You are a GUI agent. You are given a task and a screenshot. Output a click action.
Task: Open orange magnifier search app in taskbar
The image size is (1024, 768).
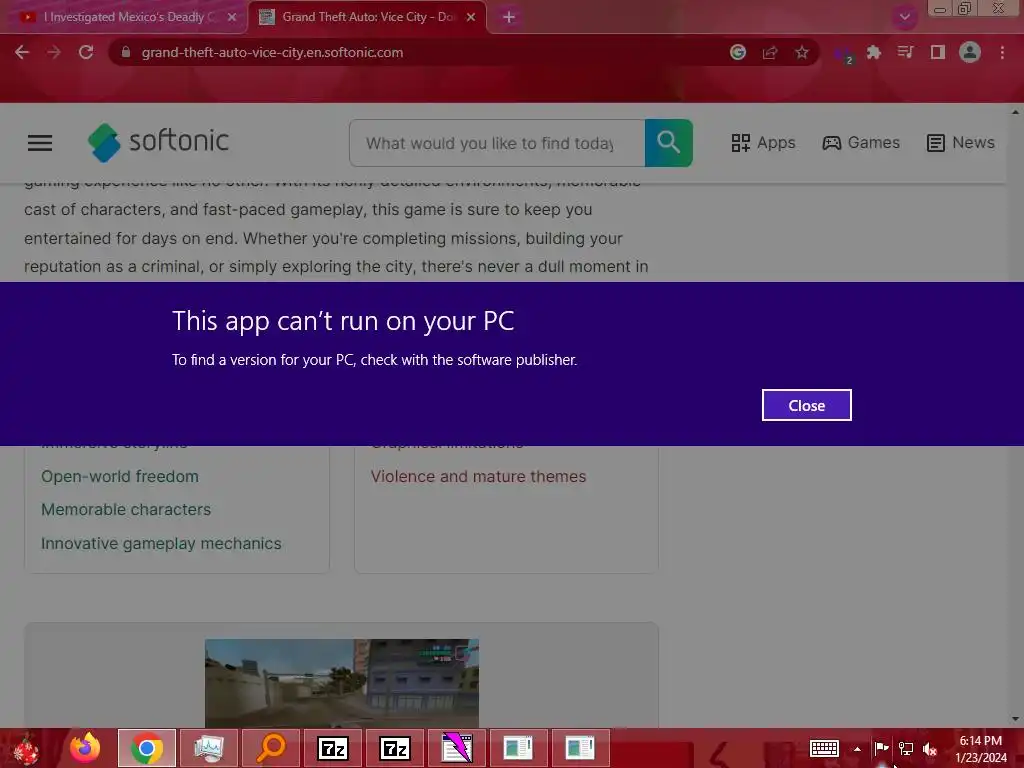271,748
